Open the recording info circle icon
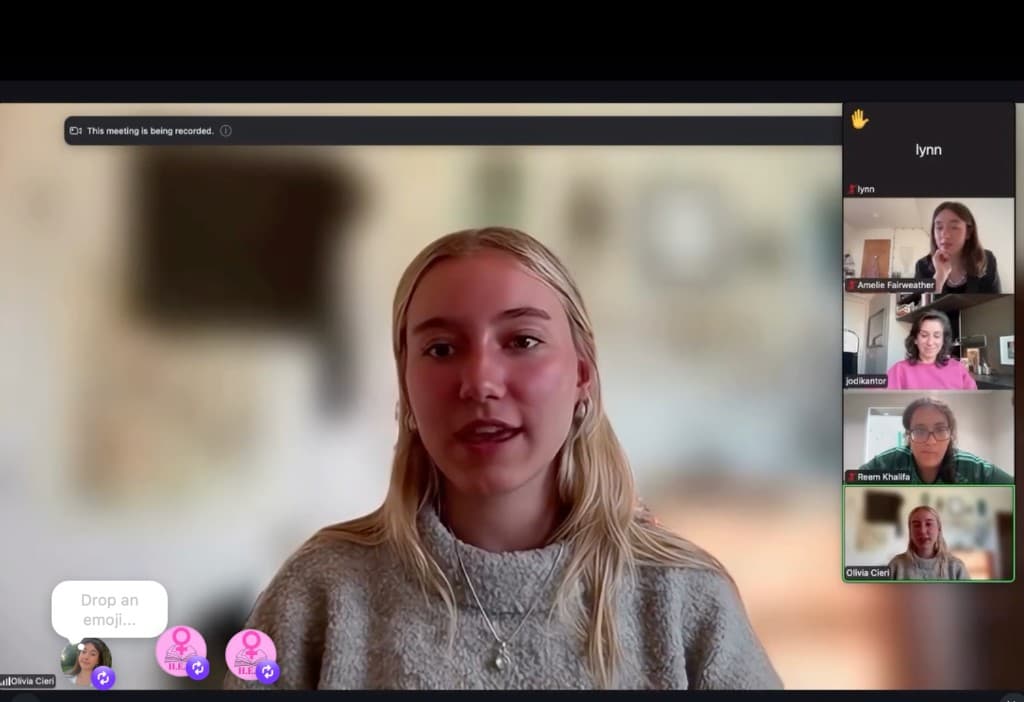This screenshot has width=1024, height=702. (x=225, y=131)
